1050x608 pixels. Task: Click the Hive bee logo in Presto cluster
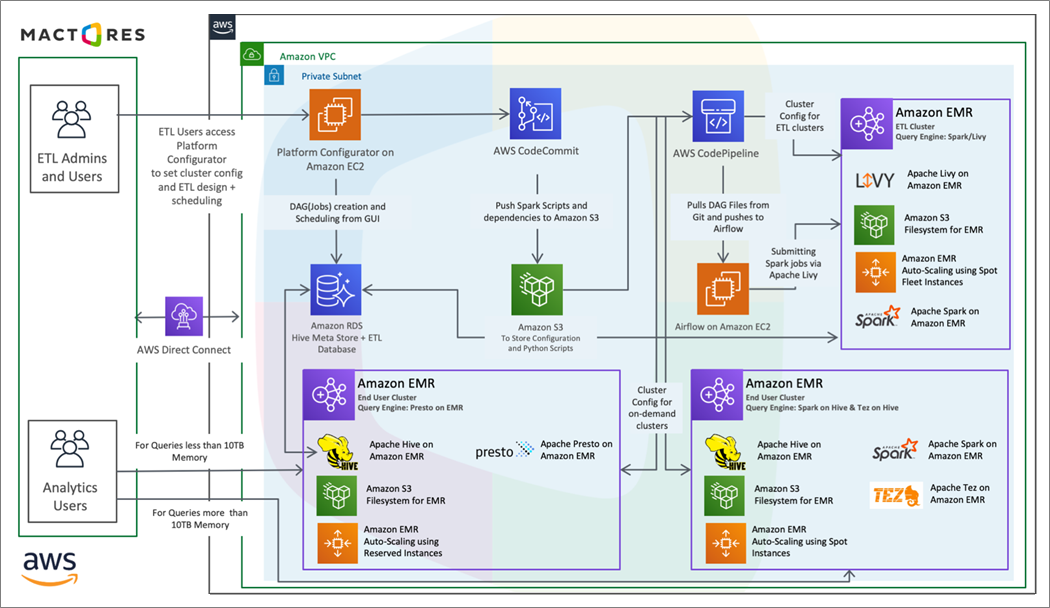338,452
